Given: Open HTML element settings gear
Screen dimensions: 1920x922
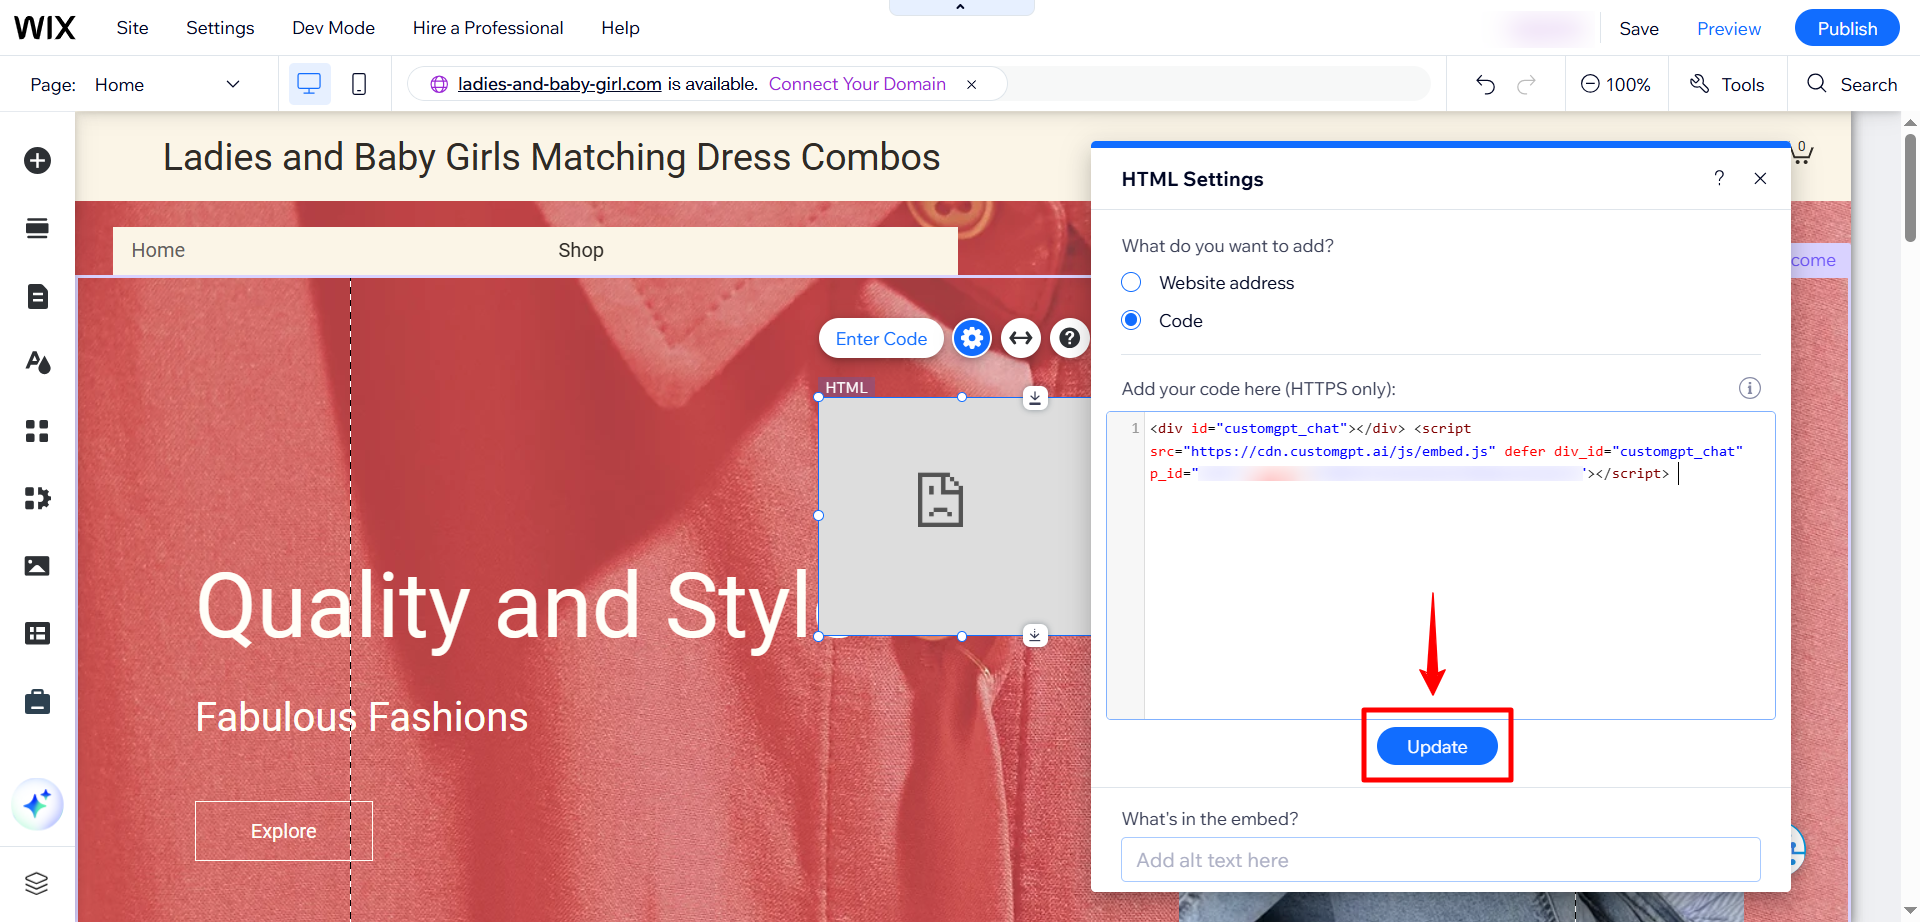Looking at the screenshot, I should click(971, 338).
